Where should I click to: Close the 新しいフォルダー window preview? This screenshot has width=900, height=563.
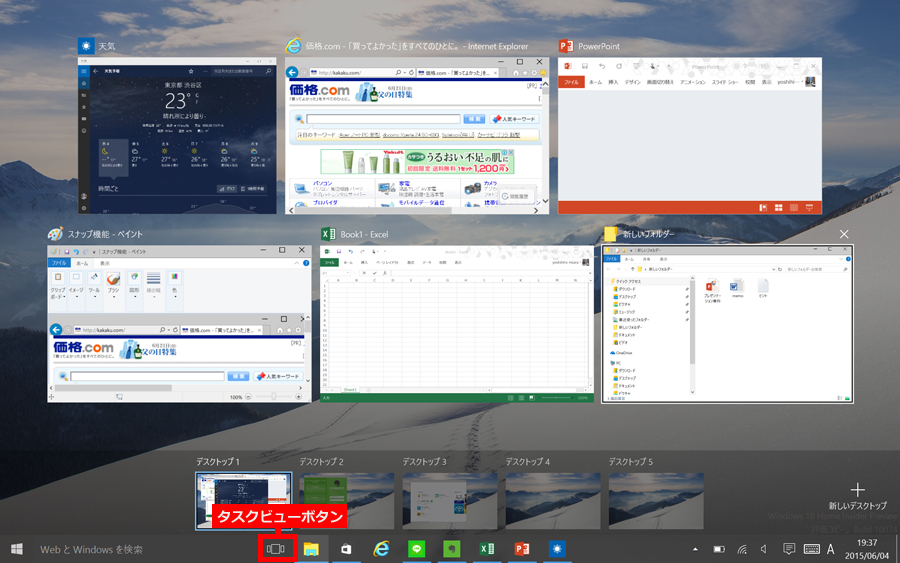pos(844,234)
